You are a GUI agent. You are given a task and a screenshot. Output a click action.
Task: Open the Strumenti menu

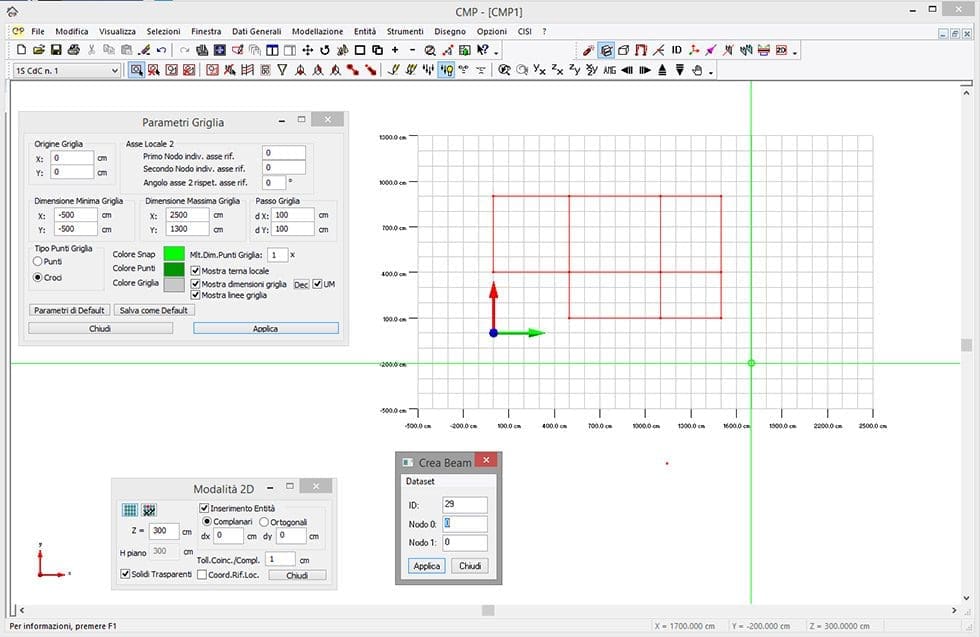tap(406, 31)
